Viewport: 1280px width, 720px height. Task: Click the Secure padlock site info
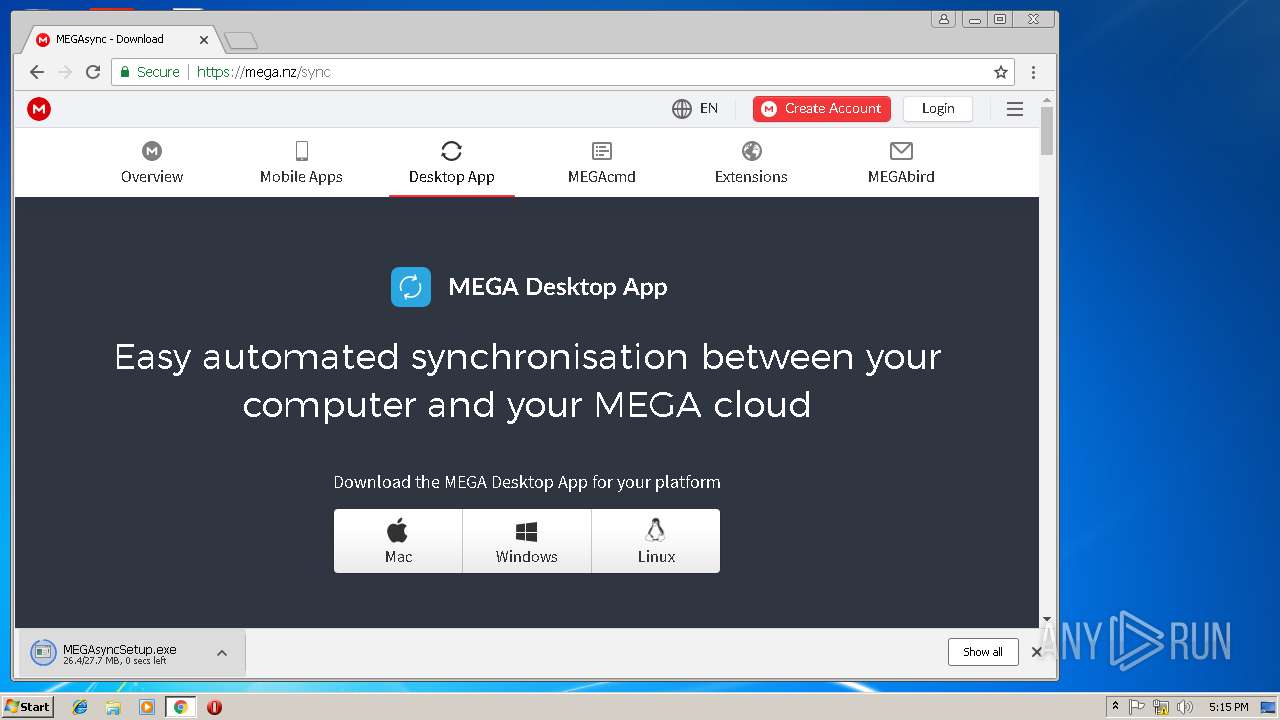(x=150, y=72)
